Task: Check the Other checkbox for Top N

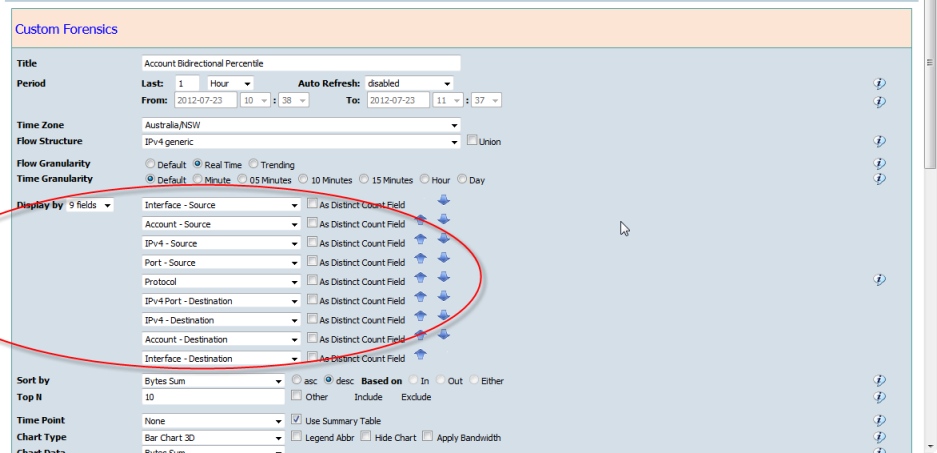Action: pyautogui.click(x=296, y=395)
